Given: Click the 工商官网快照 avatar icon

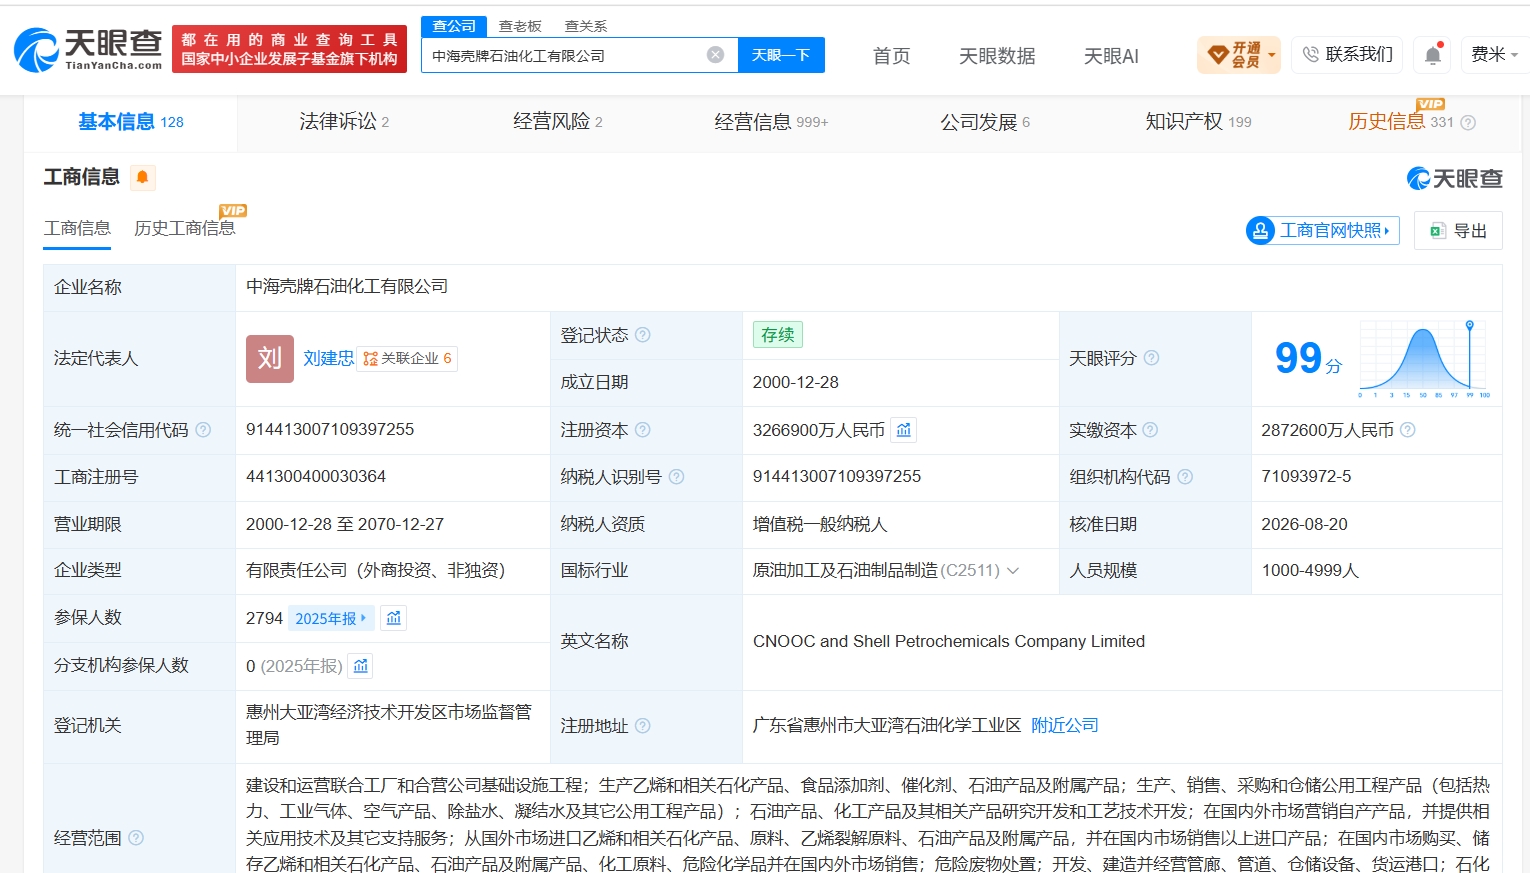Looking at the screenshot, I should pyautogui.click(x=1260, y=231).
